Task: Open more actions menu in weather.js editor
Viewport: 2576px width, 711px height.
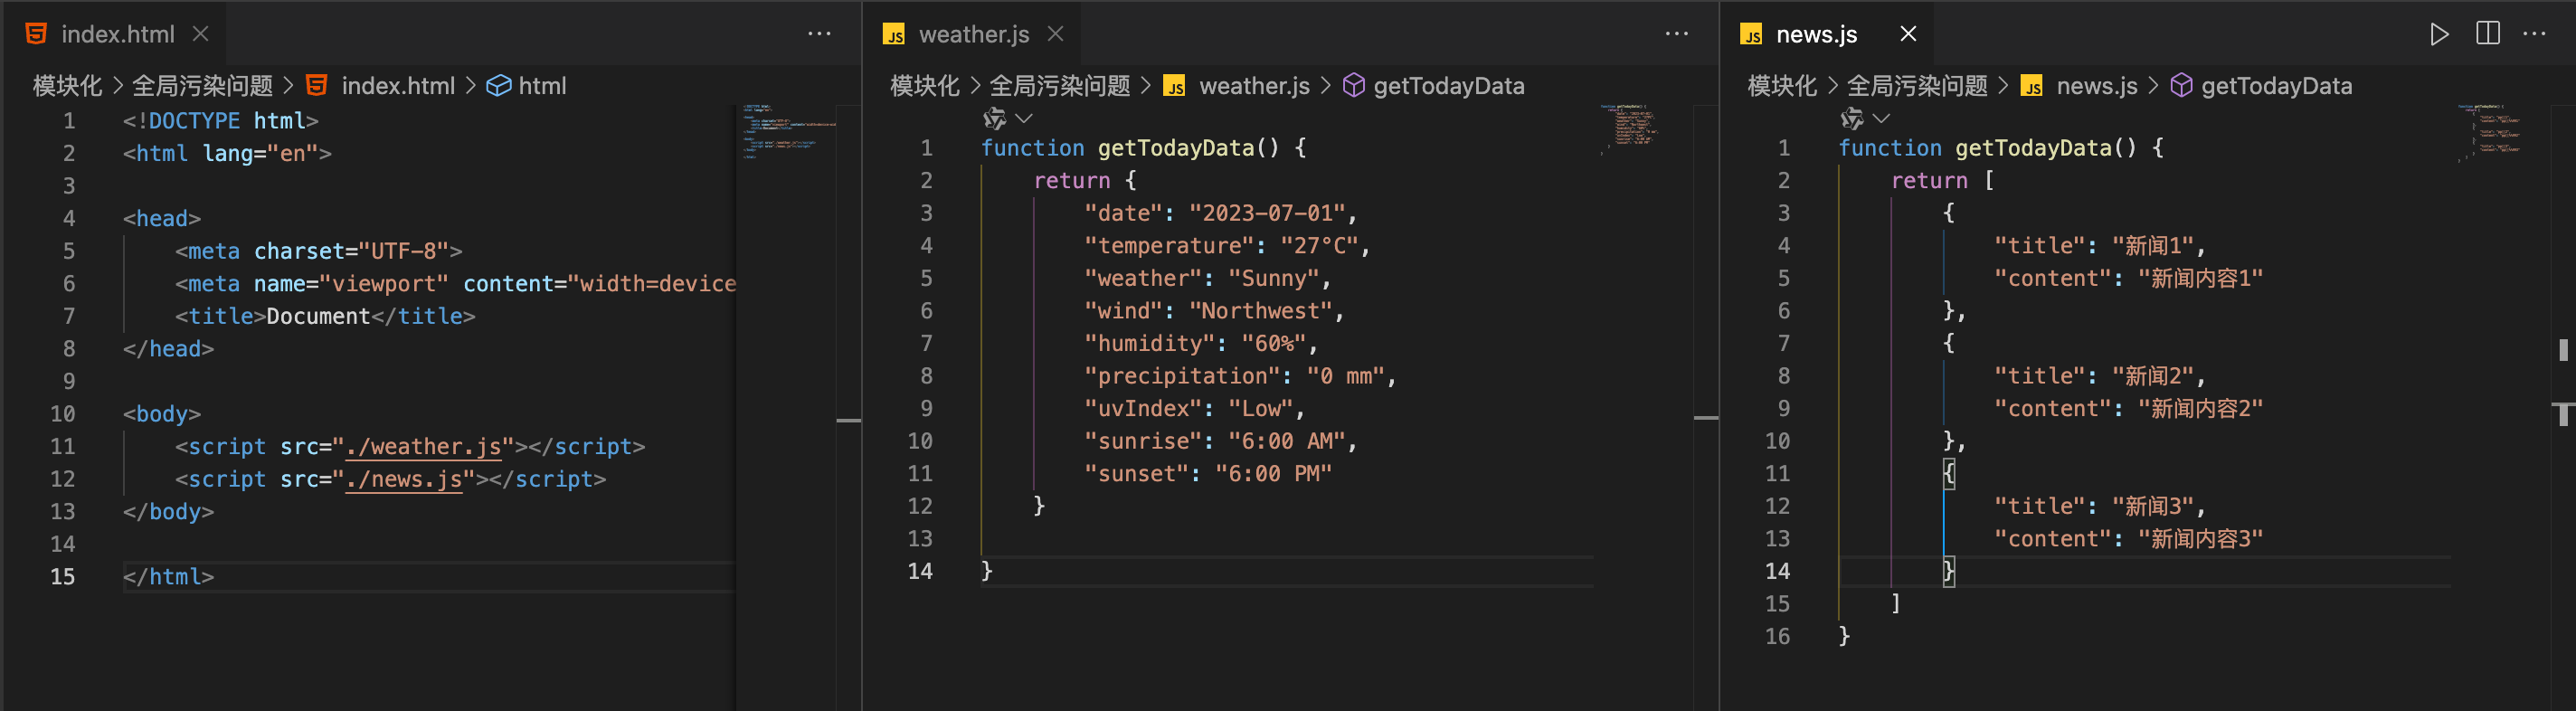Action: click(1677, 34)
